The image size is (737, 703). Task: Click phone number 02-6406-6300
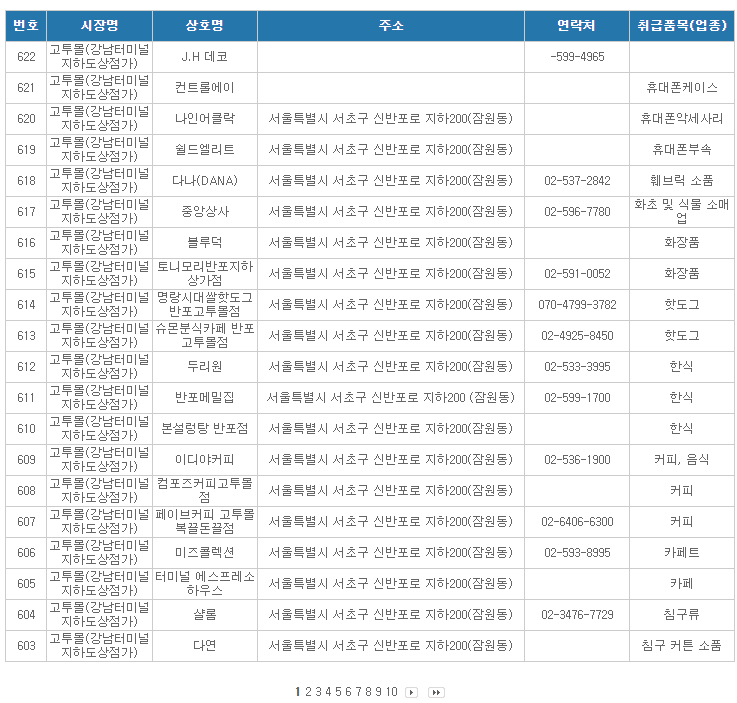click(x=577, y=523)
